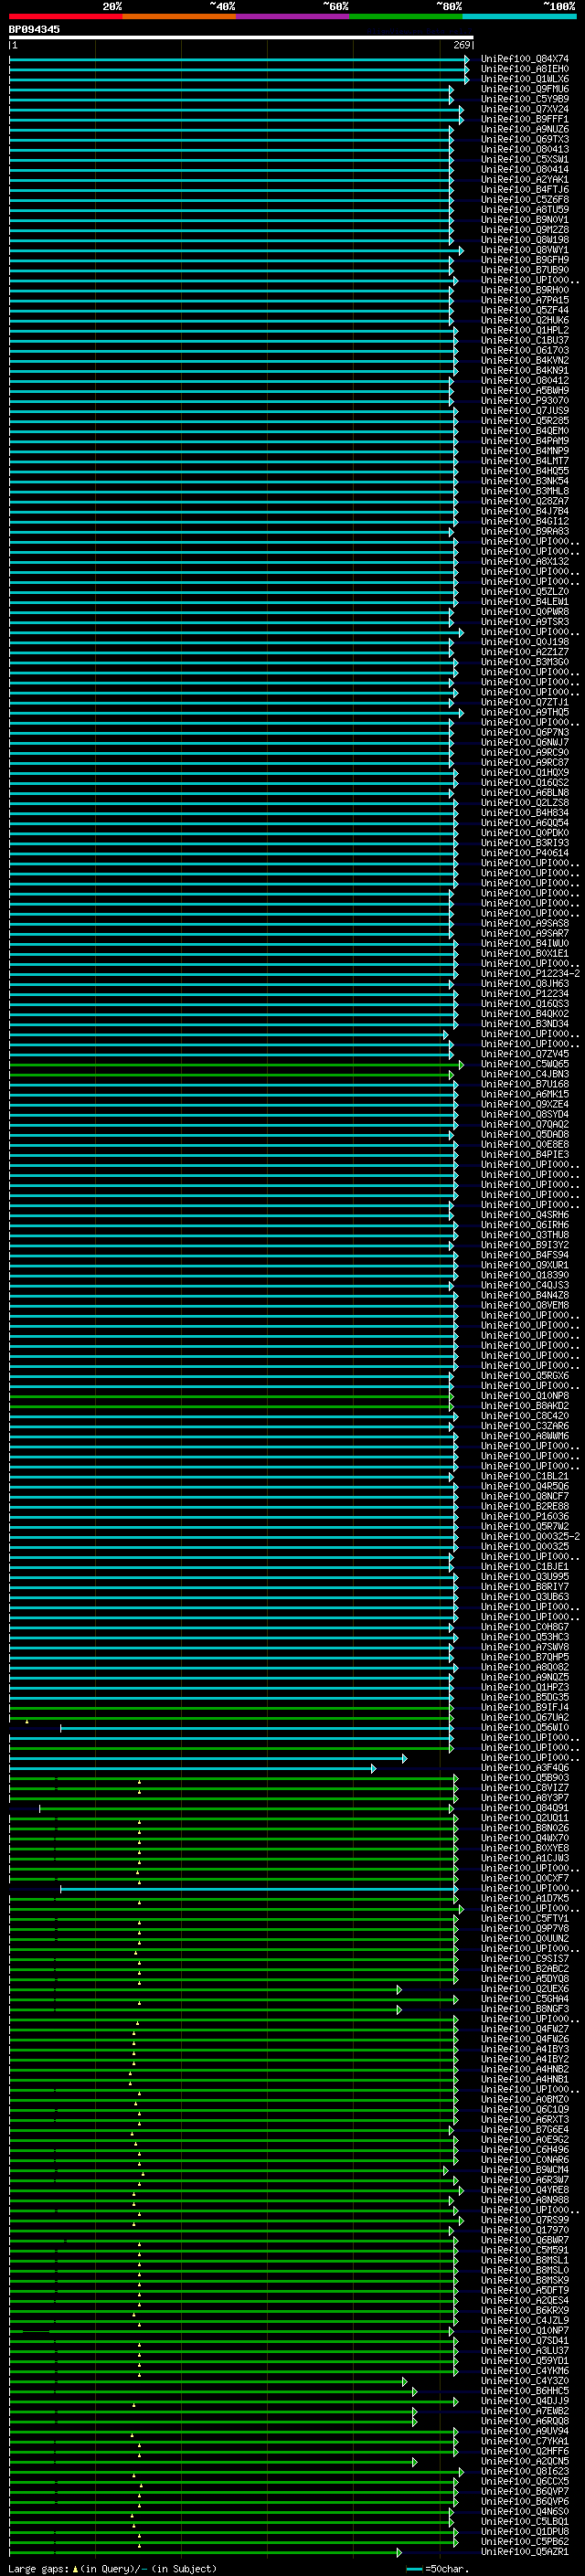This screenshot has width=585, height=2576.
Task: Select hit label UniRef100_B4KN91
Action: point(524,371)
